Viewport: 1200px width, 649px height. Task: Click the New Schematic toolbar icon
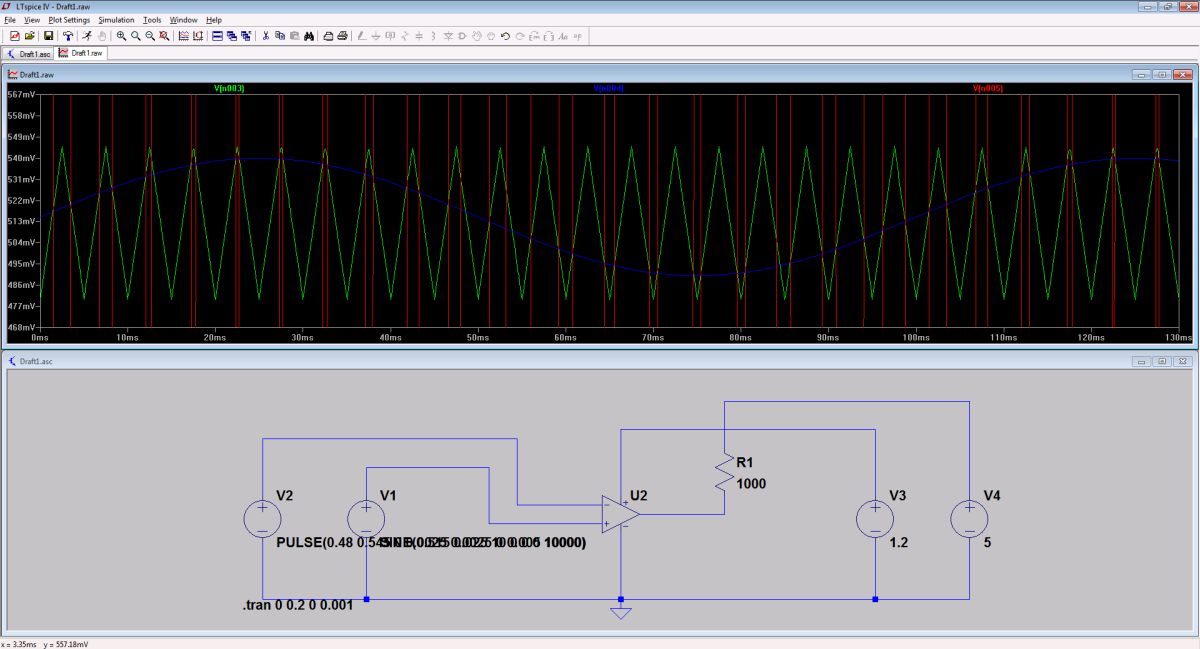(14, 36)
